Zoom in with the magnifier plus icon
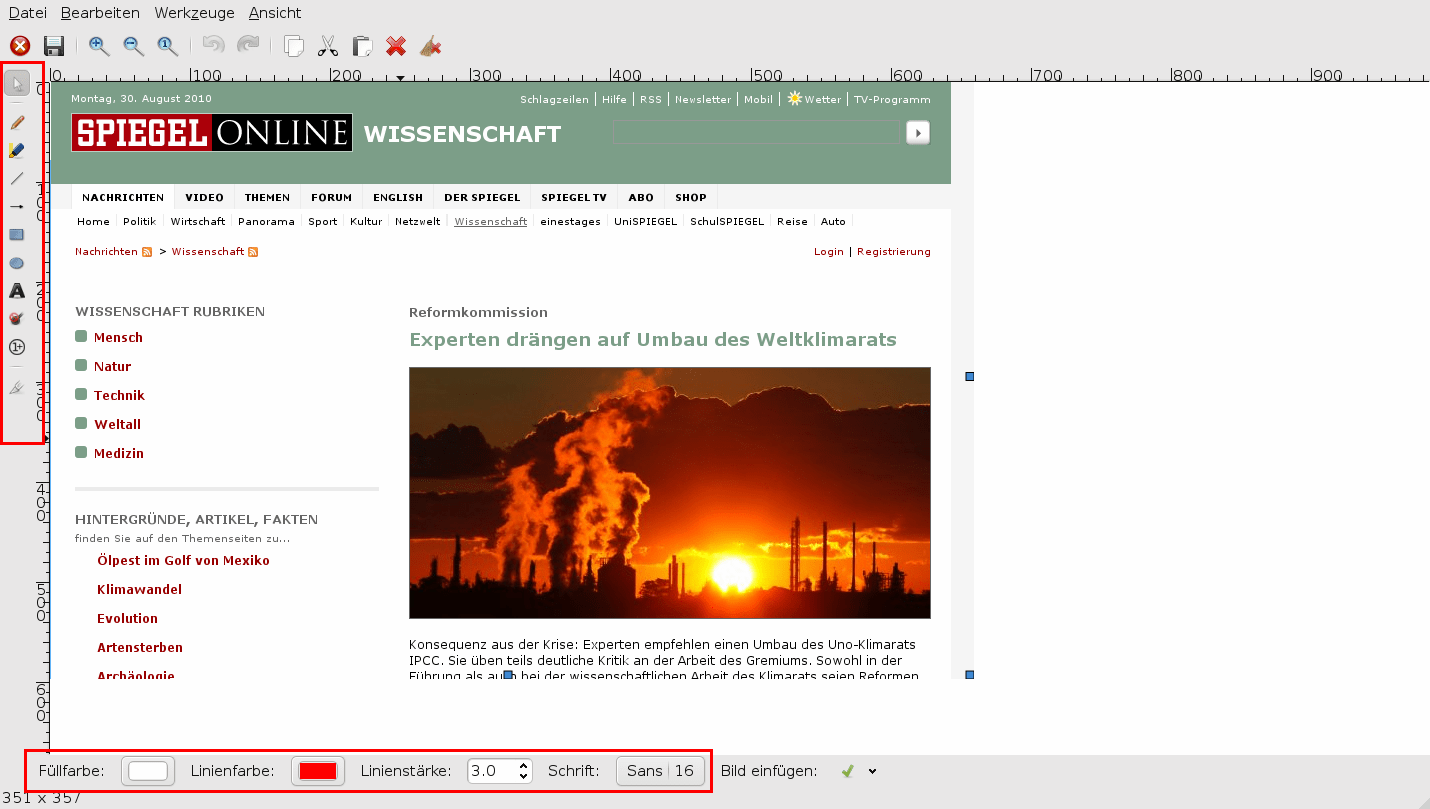The image size is (1430, 809). (x=99, y=46)
